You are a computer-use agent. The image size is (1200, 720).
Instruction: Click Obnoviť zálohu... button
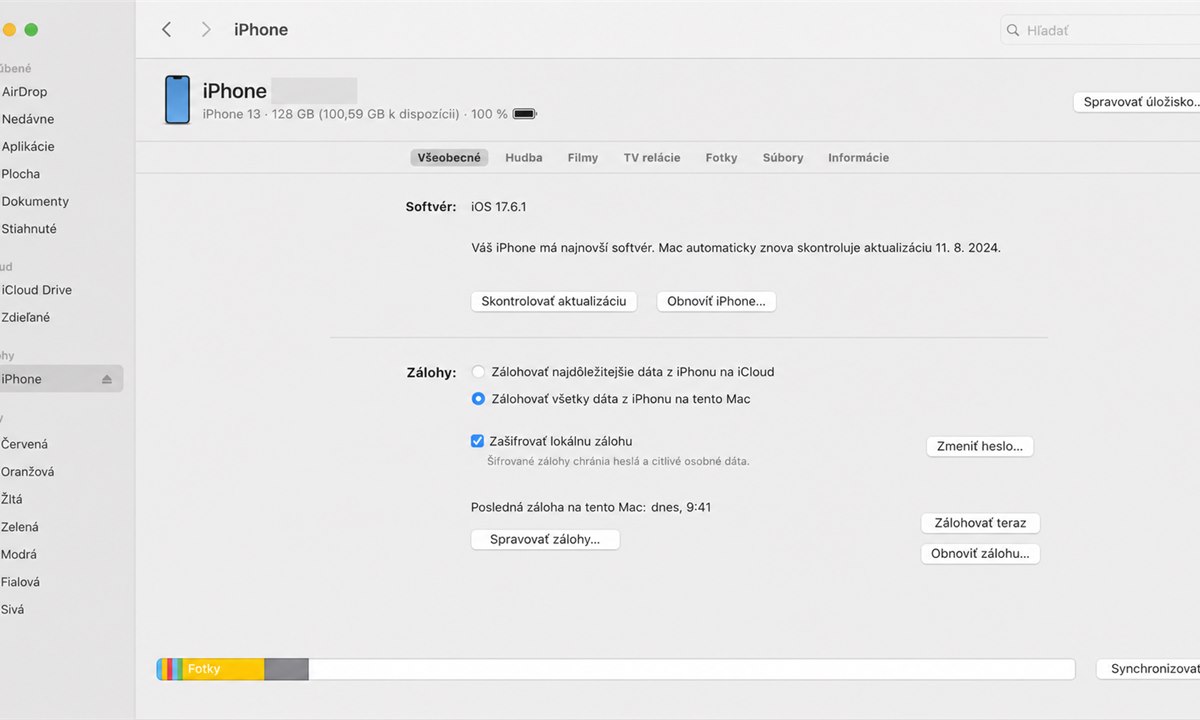click(980, 554)
